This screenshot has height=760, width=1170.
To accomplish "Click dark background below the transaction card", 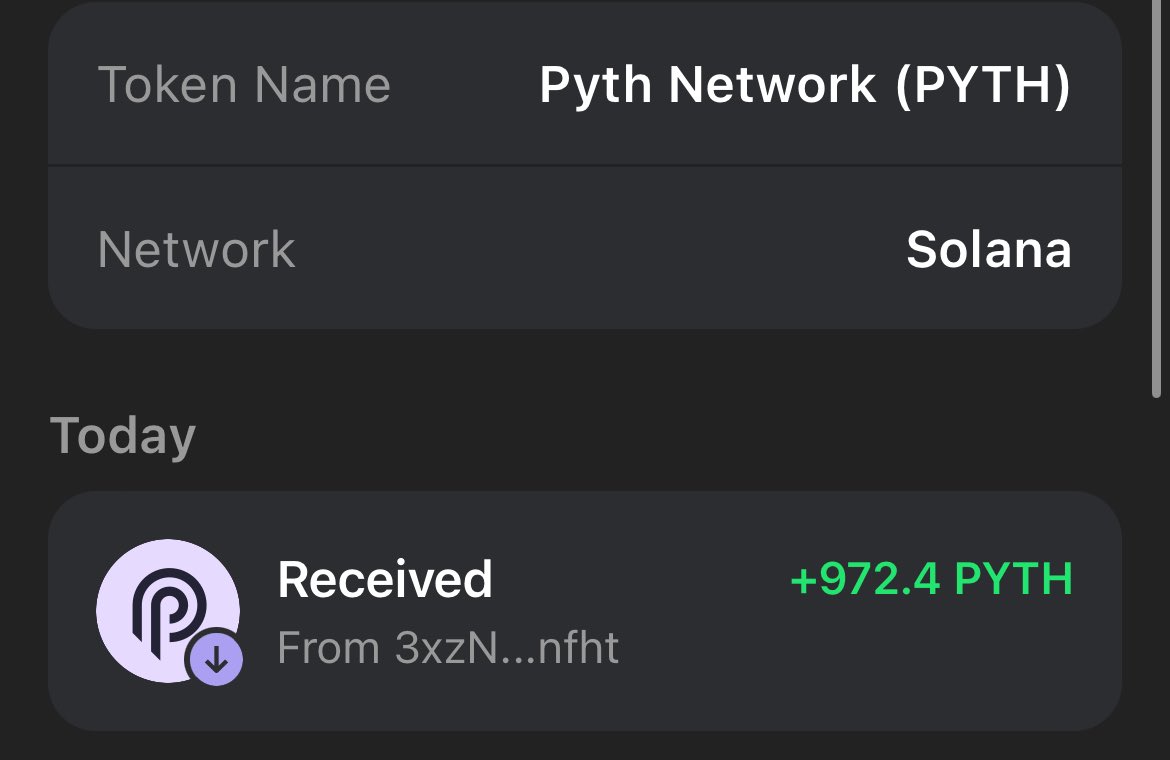I will tap(584, 748).
